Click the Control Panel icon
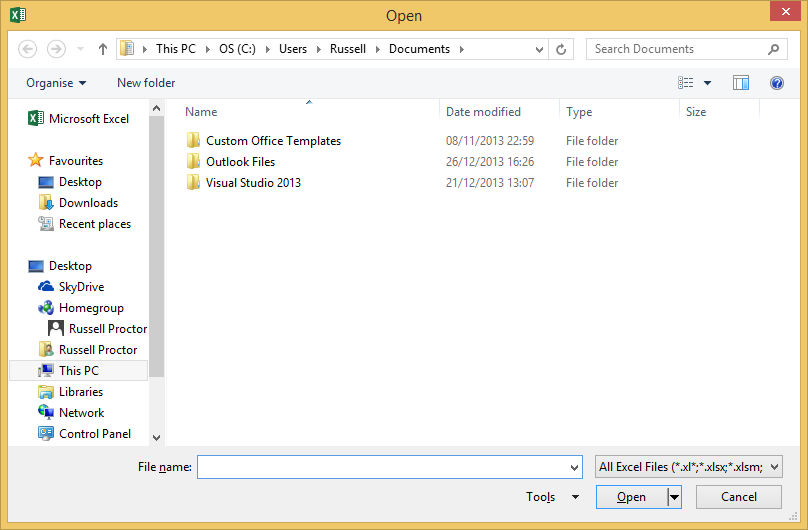The width and height of the screenshot is (808, 530). [x=46, y=434]
